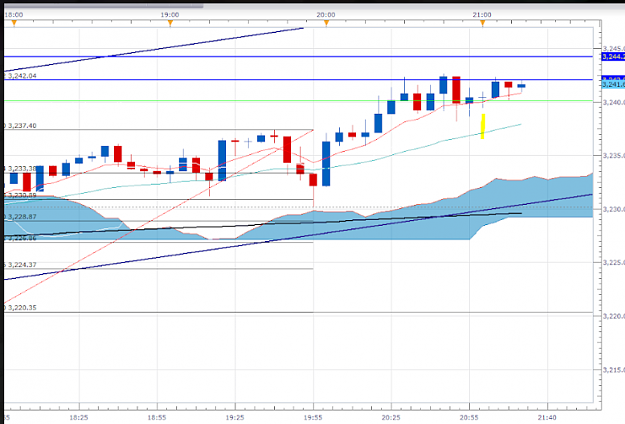The image size is (625, 424).
Task: Click the orange marker below 19:00
Action: pos(170,23)
